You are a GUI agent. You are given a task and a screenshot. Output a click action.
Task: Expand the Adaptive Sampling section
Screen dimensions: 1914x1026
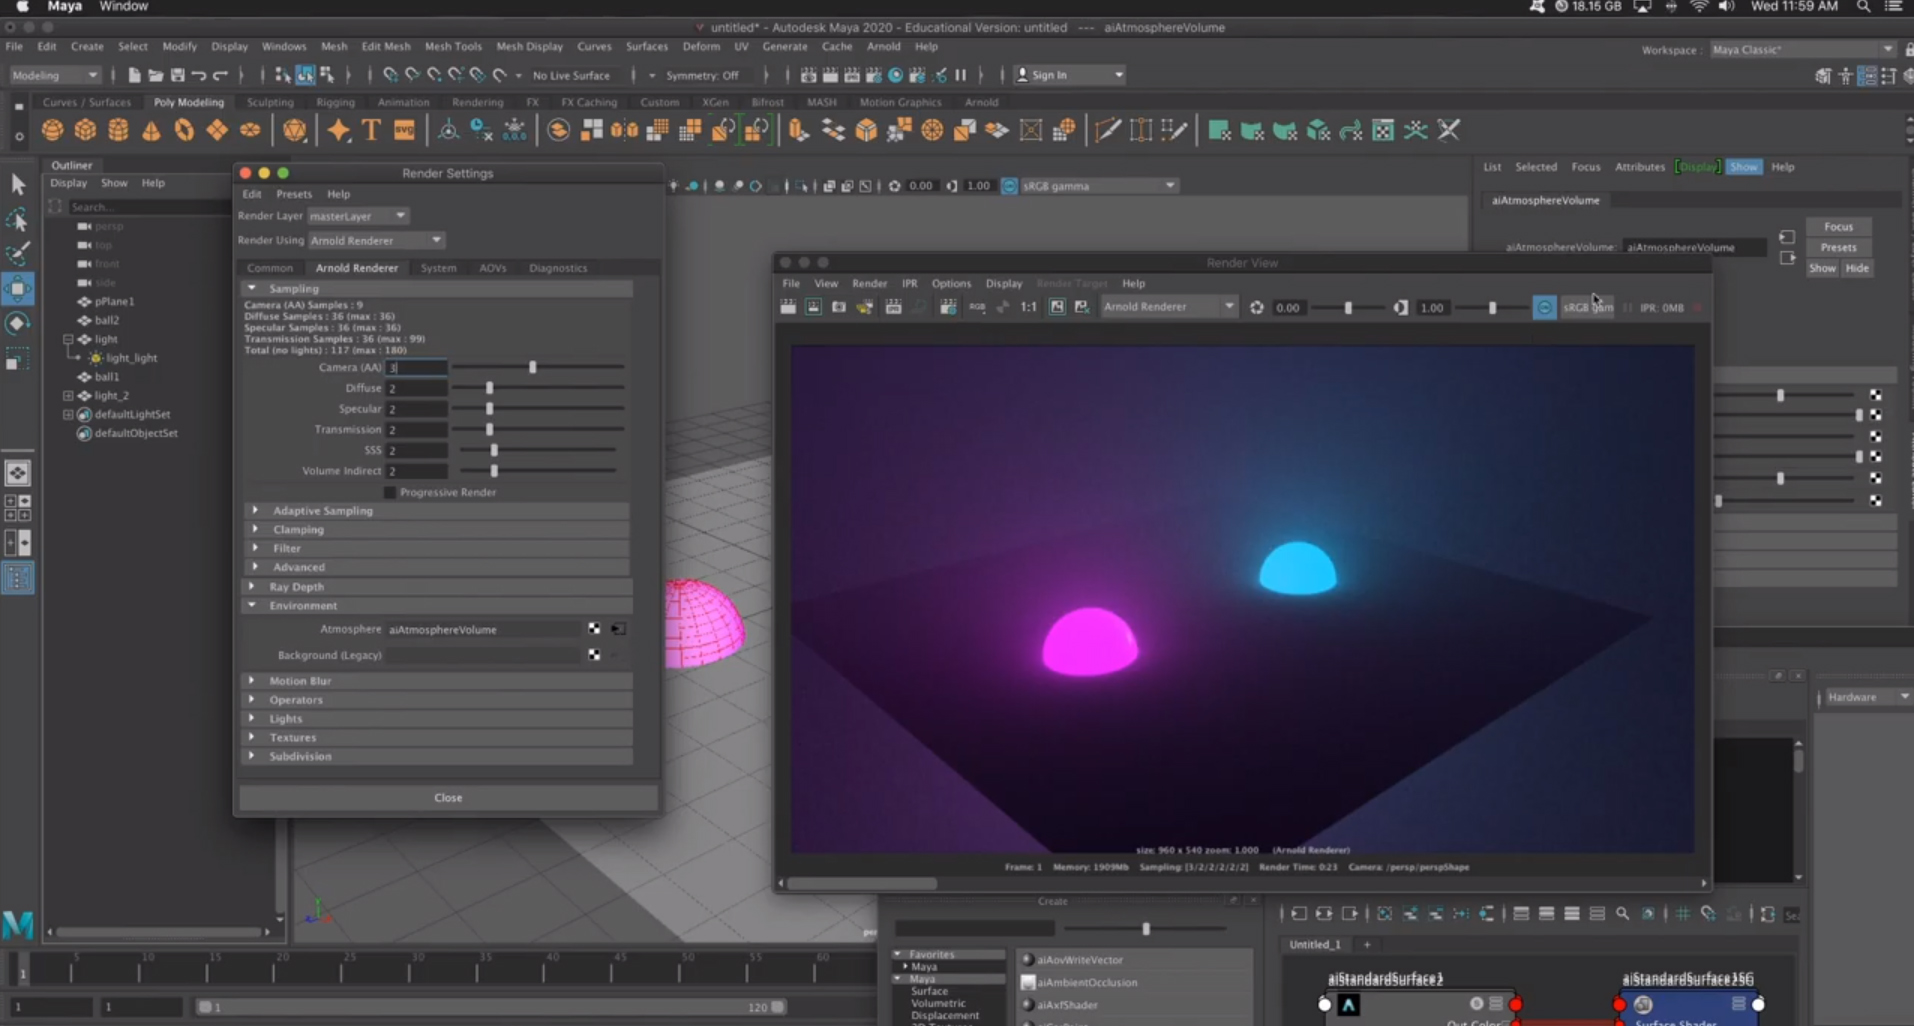click(255, 510)
